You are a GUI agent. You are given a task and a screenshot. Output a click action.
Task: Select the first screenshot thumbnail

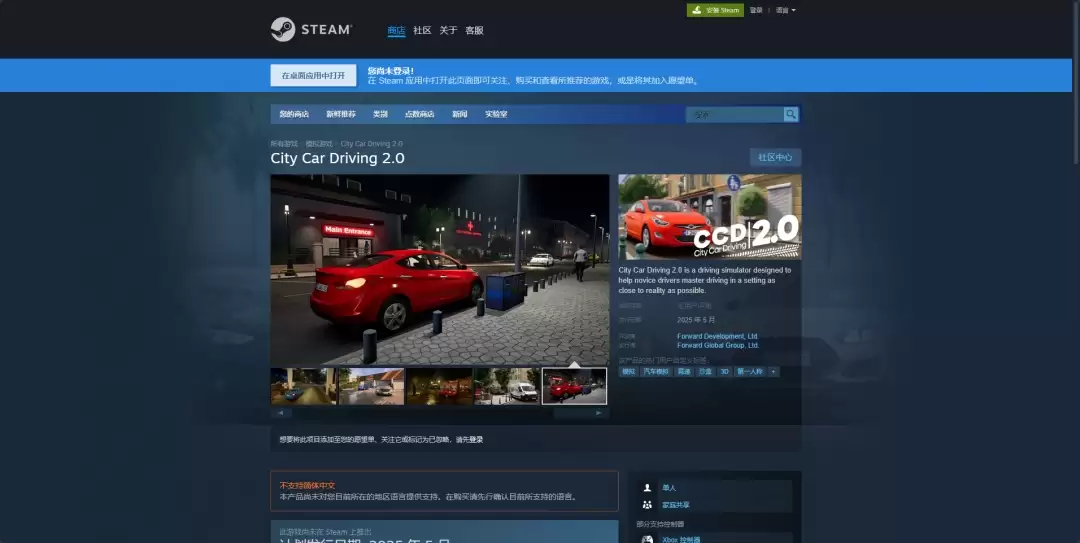pos(304,386)
